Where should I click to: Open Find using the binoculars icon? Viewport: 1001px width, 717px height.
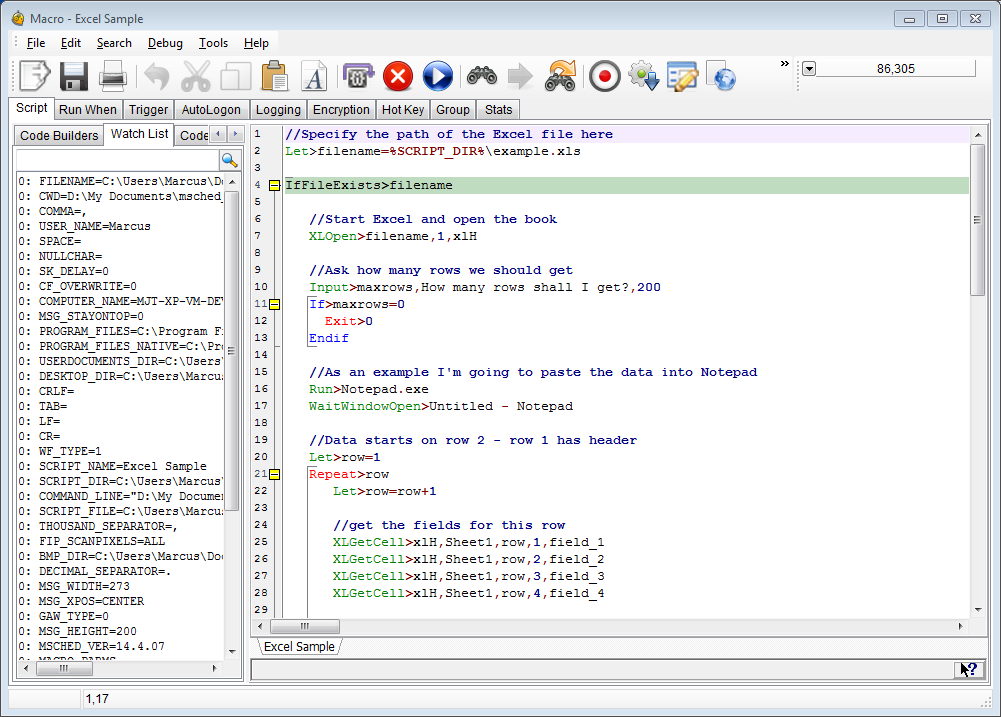481,76
